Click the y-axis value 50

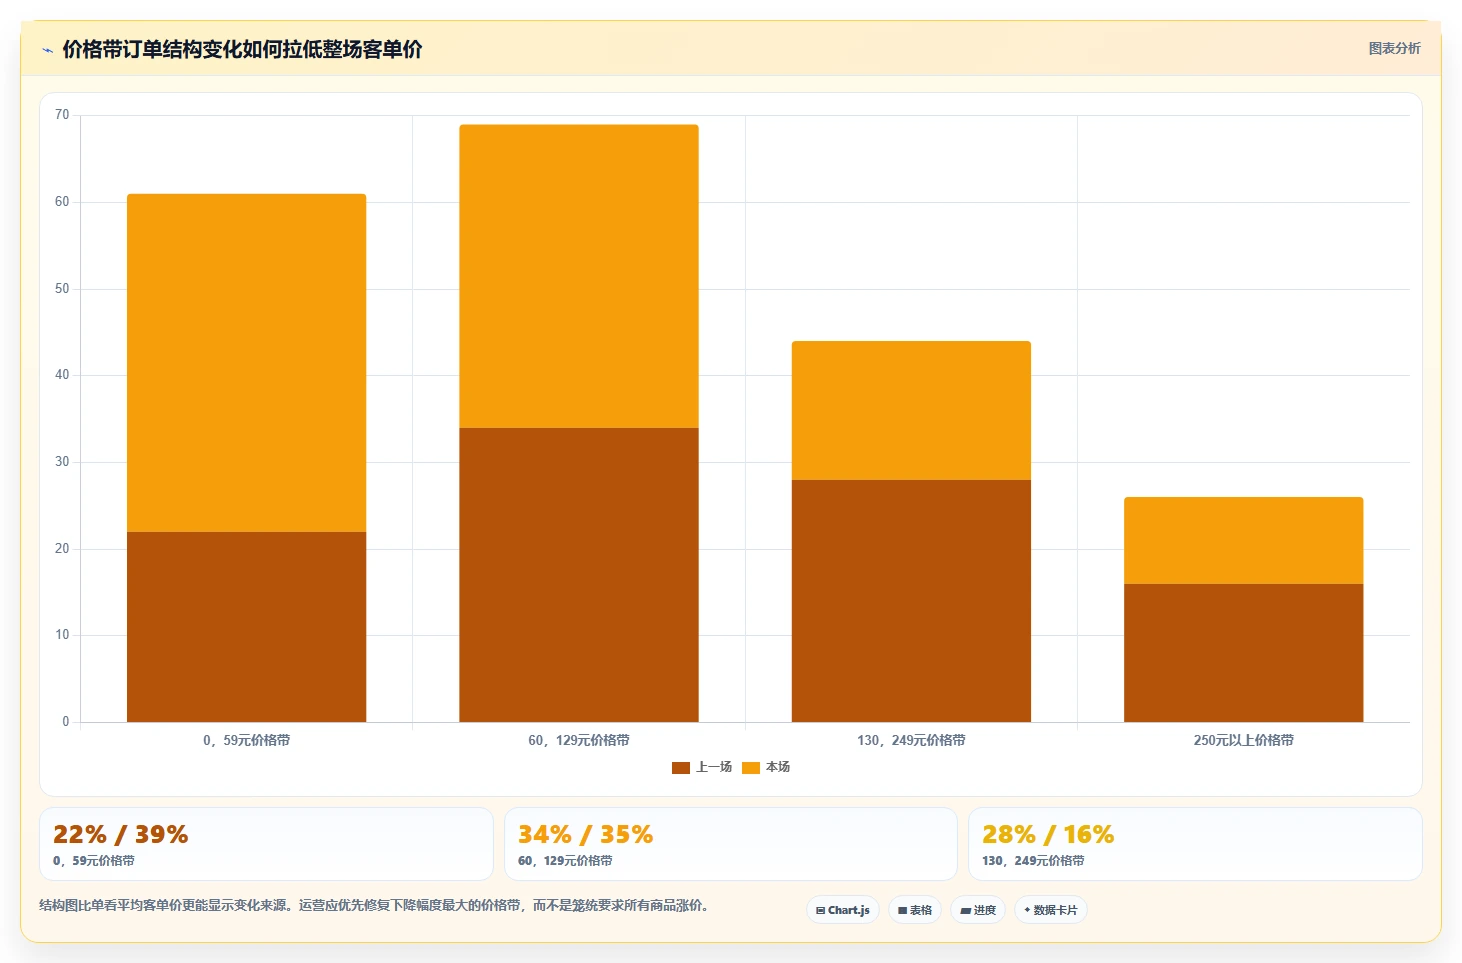coord(62,289)
